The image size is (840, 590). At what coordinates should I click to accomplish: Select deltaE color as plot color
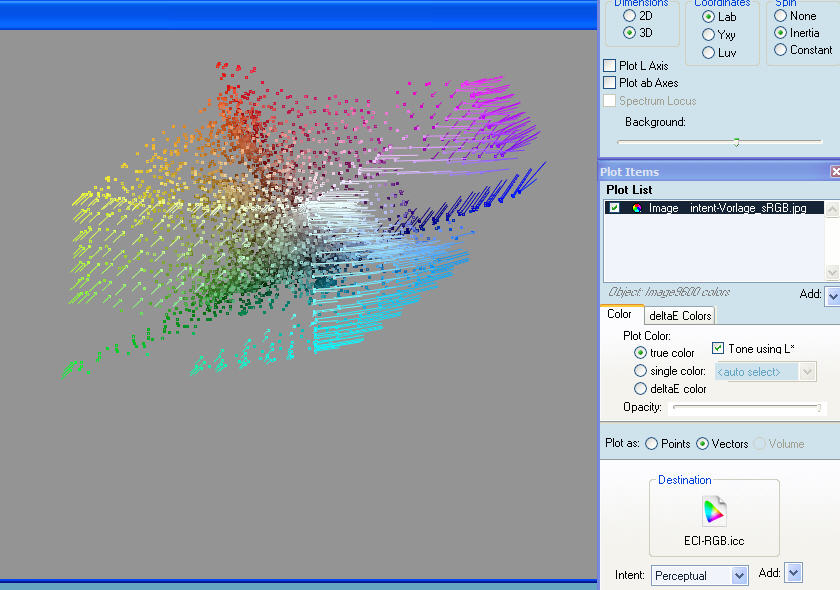[641, 389]
